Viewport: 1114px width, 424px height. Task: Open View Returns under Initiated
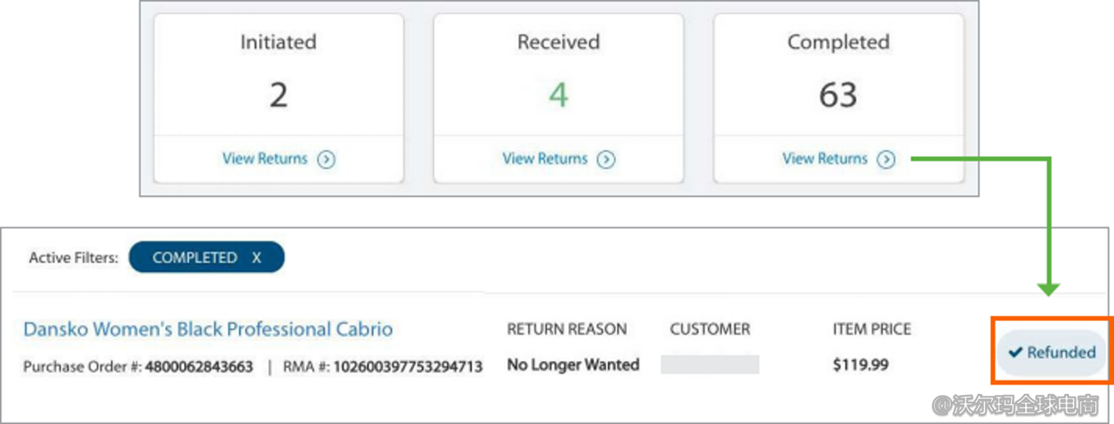[x=267, y=159]
